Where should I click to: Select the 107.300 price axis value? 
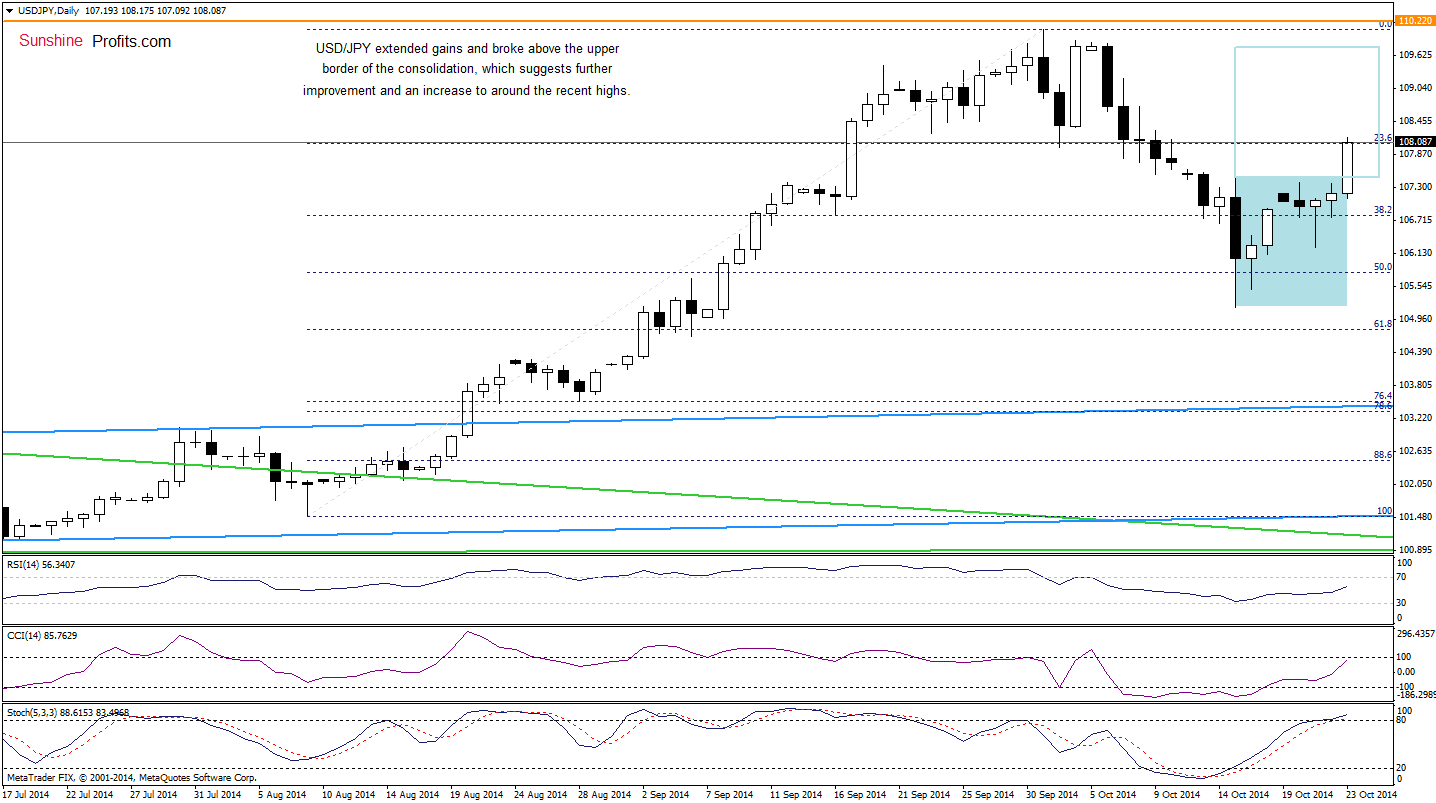click(x=1414, y=187)
